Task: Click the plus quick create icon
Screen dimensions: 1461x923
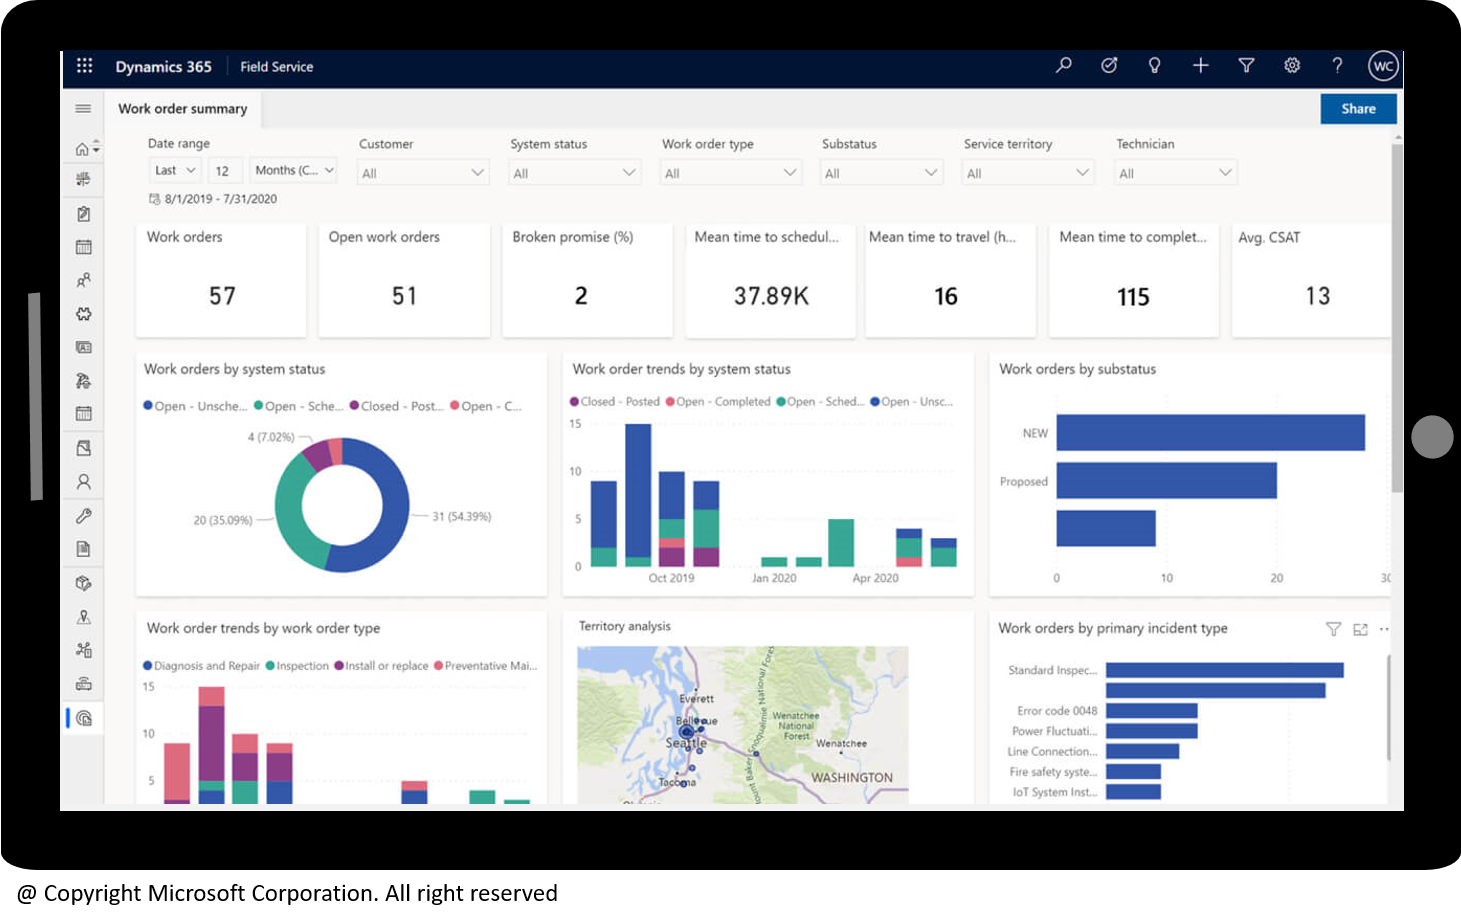Action: pyautogui.click(x=1200, y=65)
